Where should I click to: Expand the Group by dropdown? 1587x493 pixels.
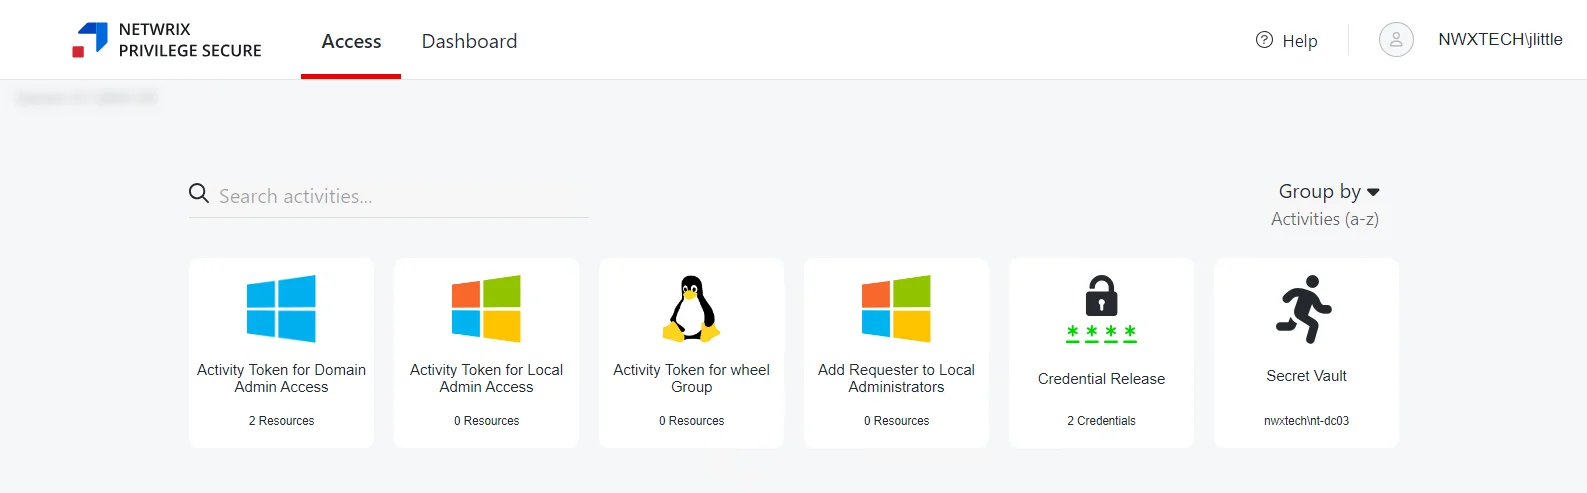coord(1329,191)
